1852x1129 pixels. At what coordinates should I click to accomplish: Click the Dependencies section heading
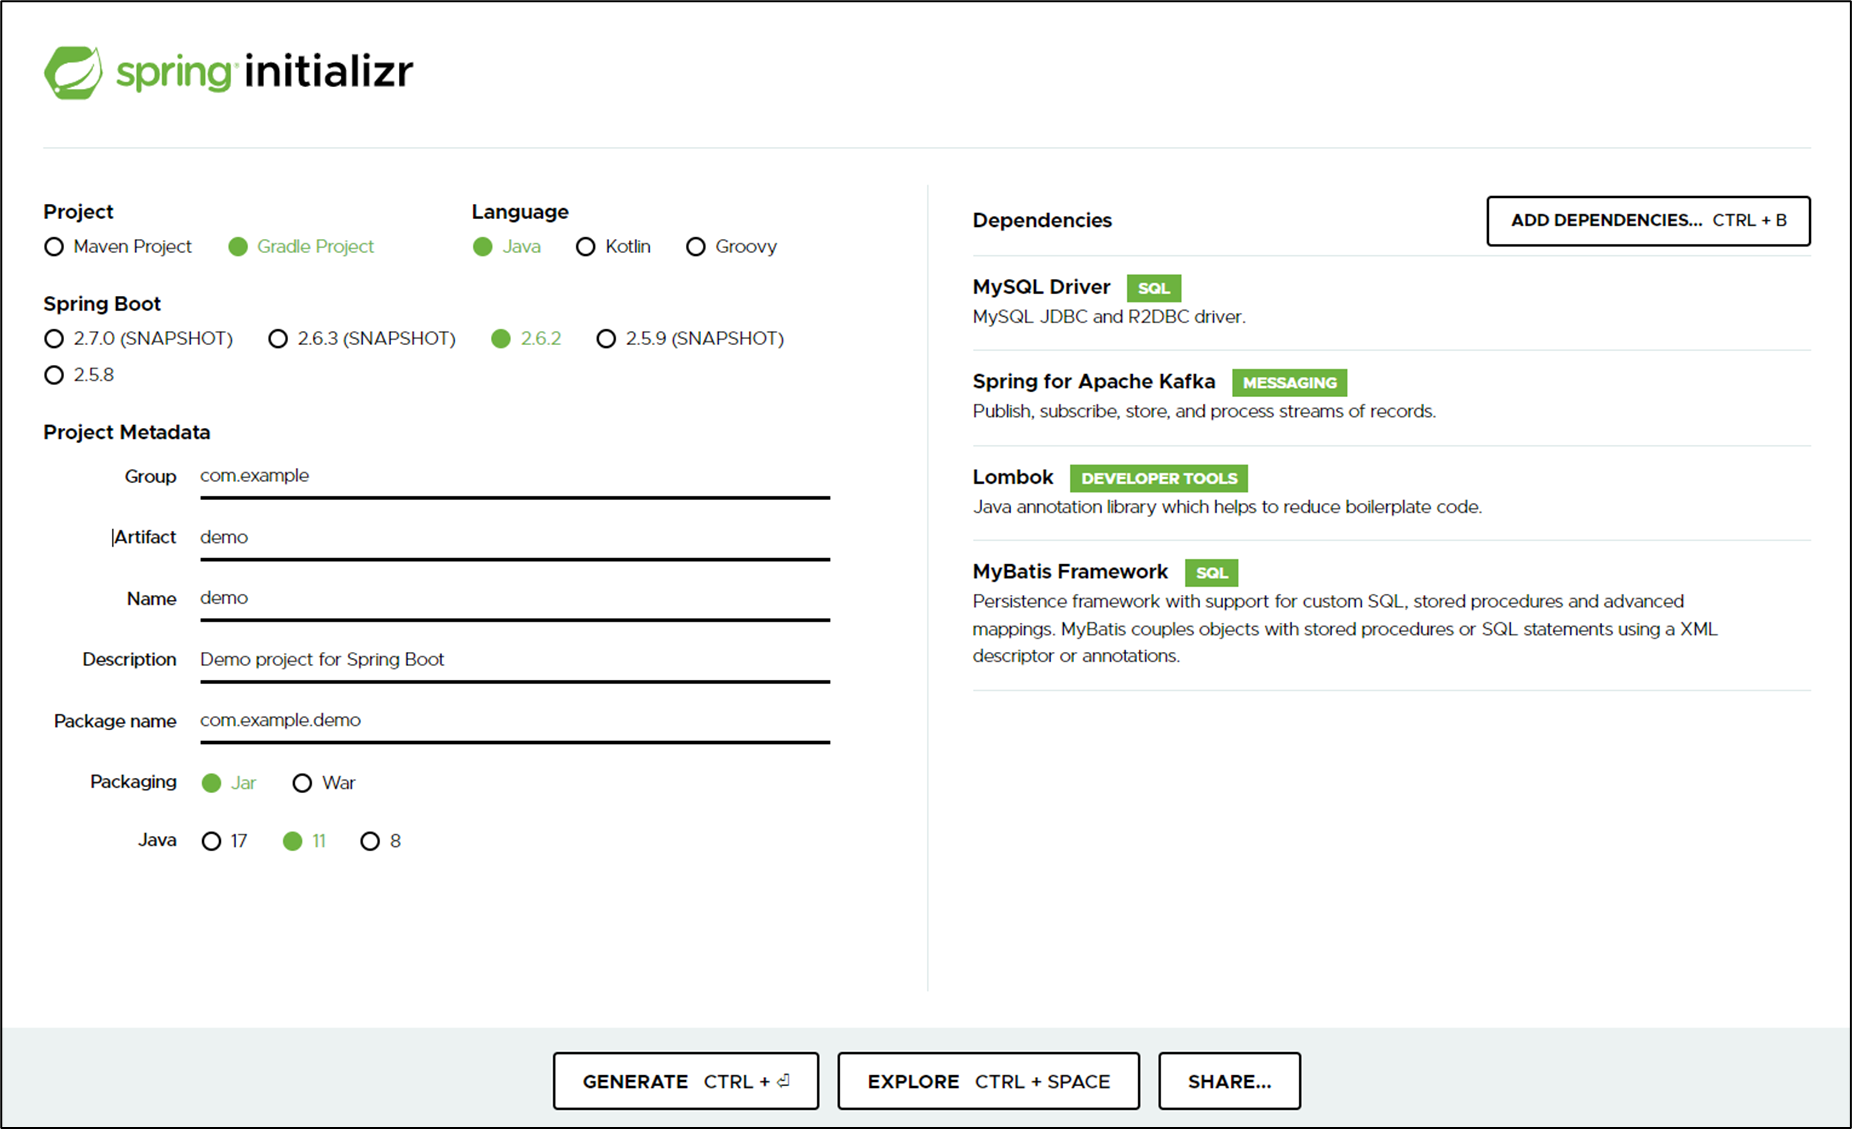click(x=1042, y=220)
